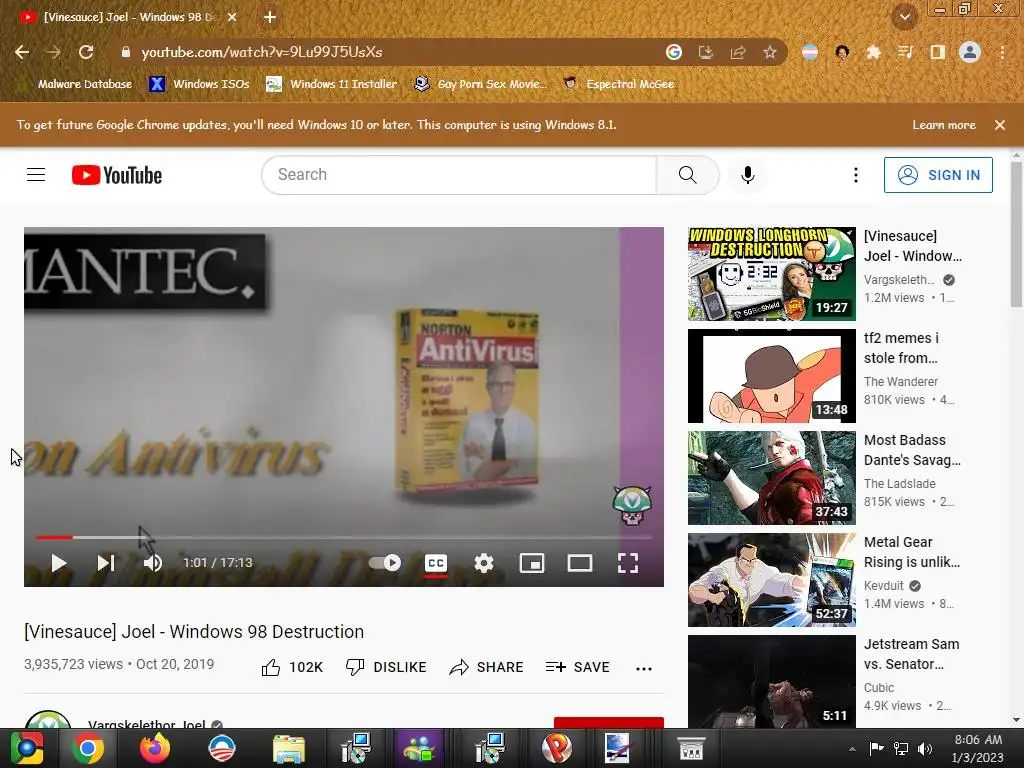This screenshot has width=1024, height=768.
Task: Open Firefox from the taskbar
Action: click(155, 748)
